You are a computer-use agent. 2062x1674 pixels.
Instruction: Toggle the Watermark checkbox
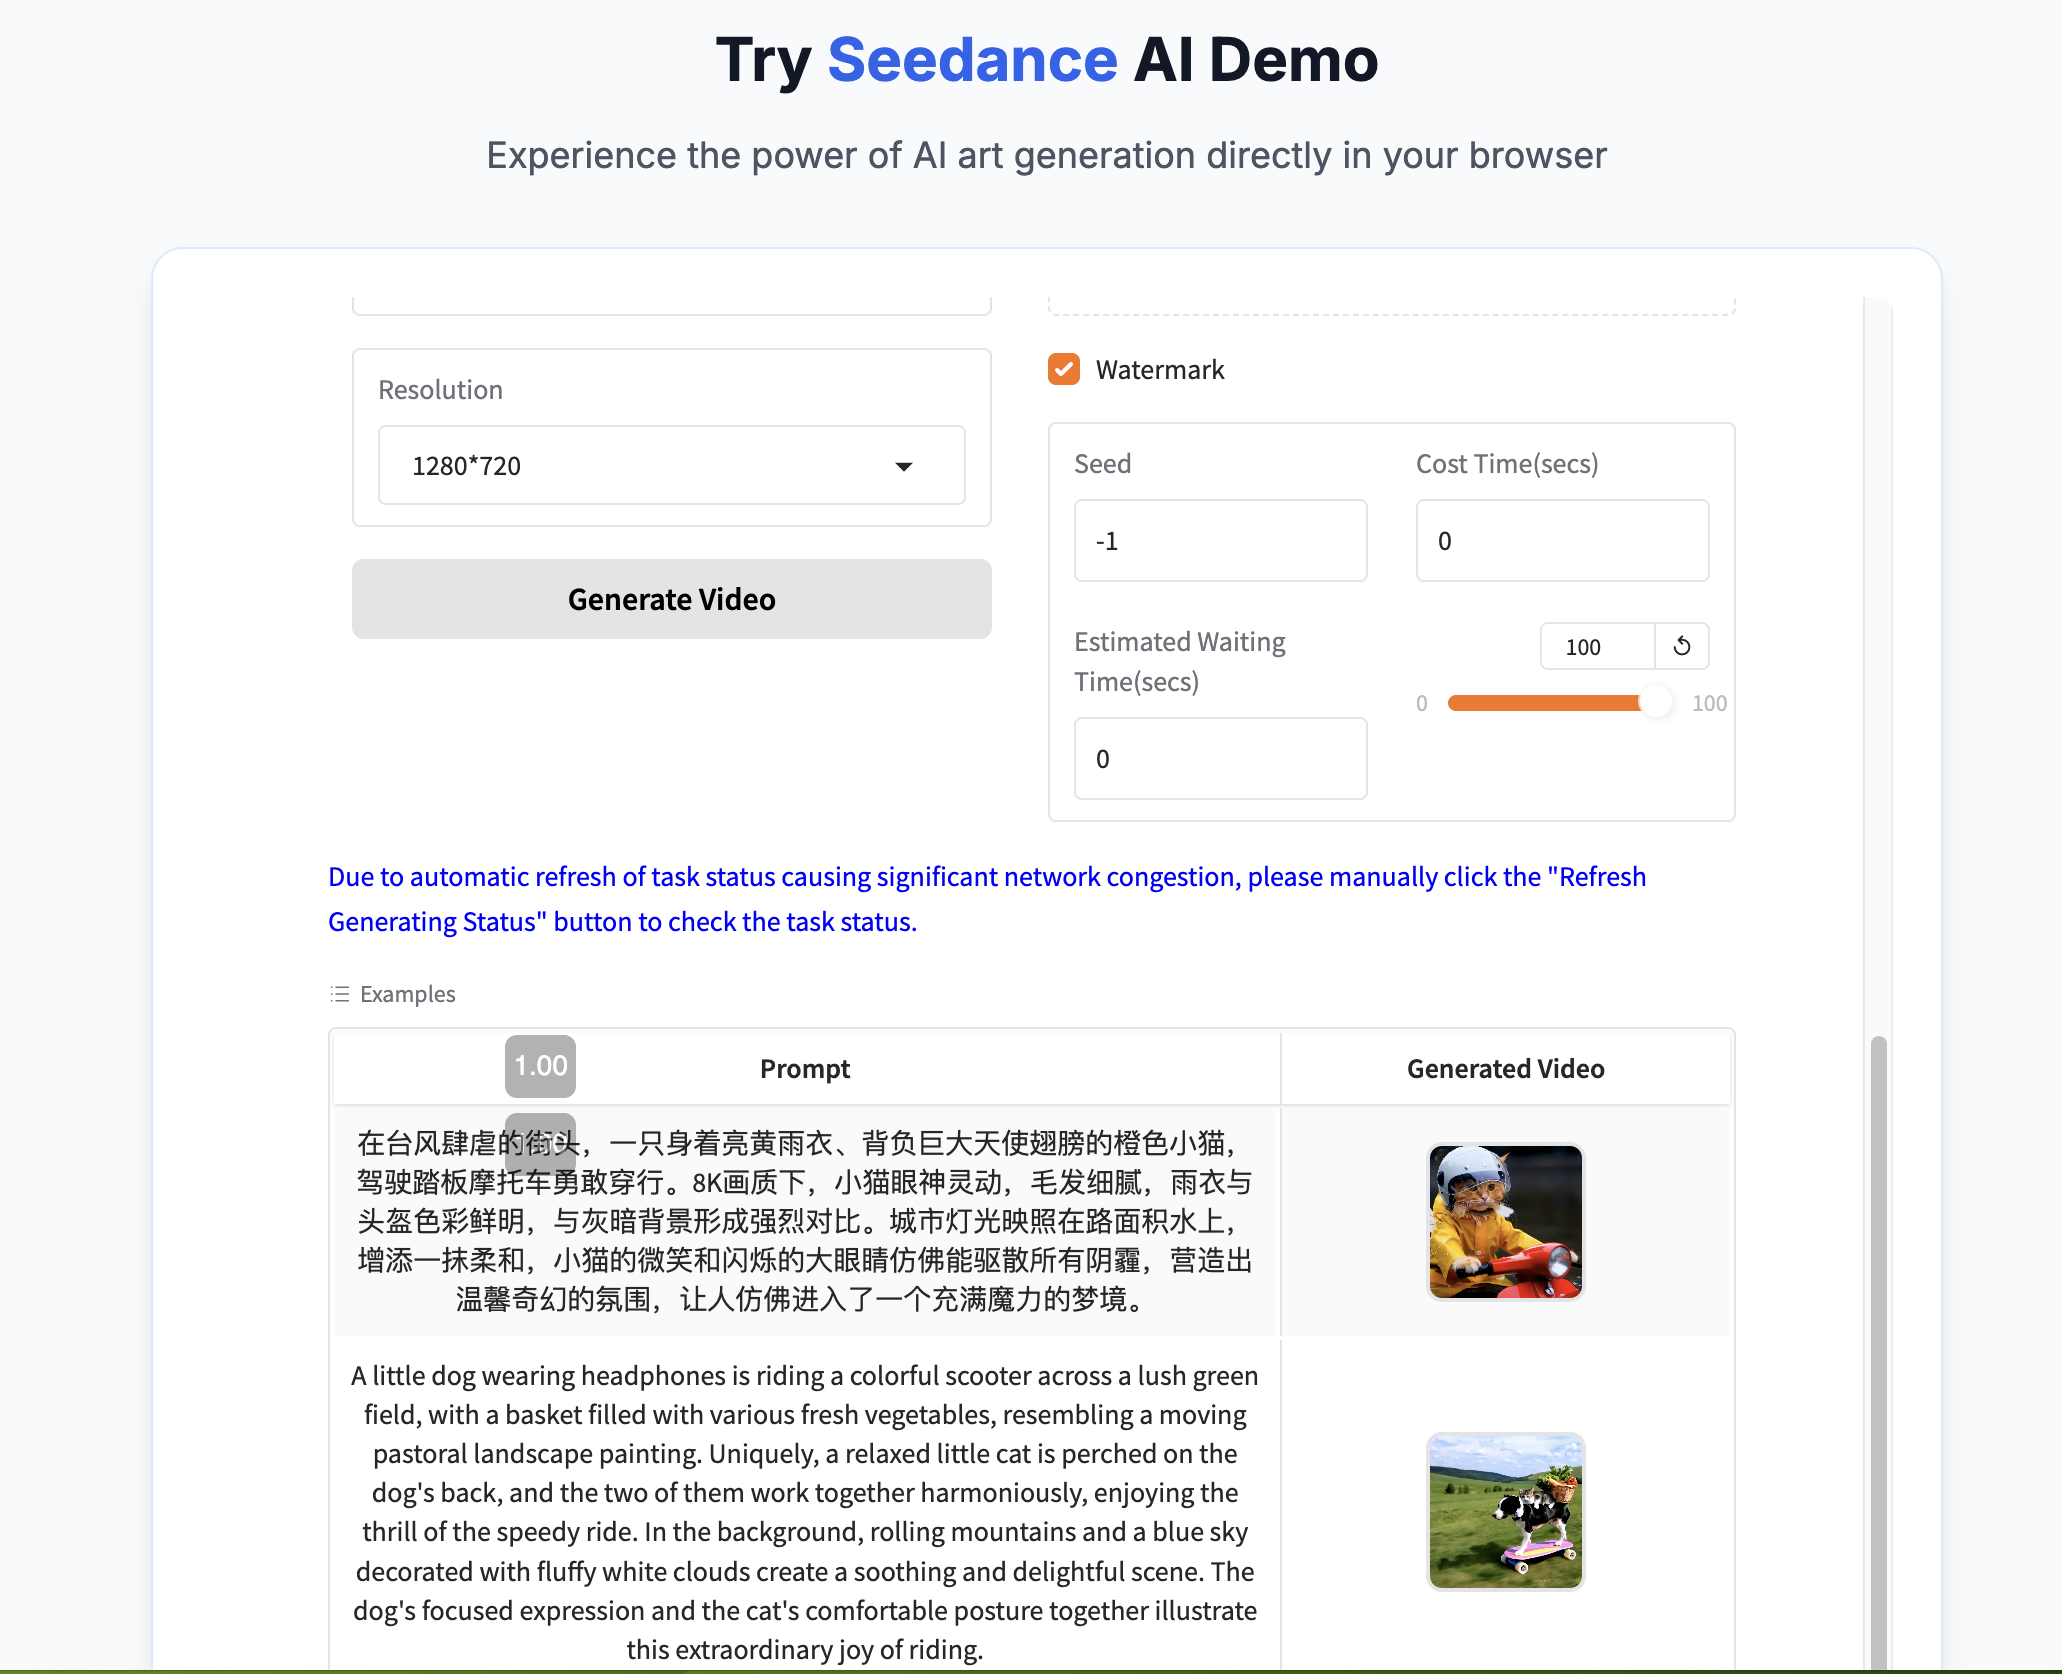click(1063, 369)
